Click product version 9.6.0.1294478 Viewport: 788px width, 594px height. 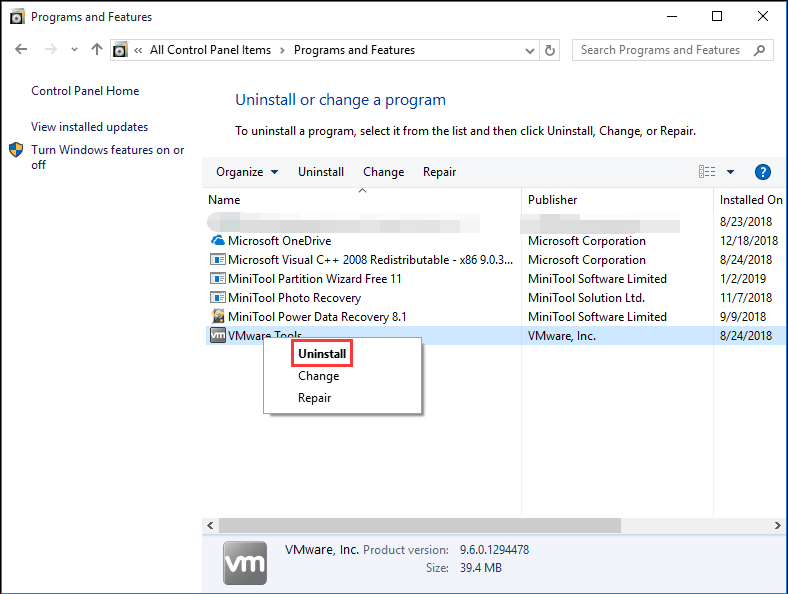(x=495, y=550)
